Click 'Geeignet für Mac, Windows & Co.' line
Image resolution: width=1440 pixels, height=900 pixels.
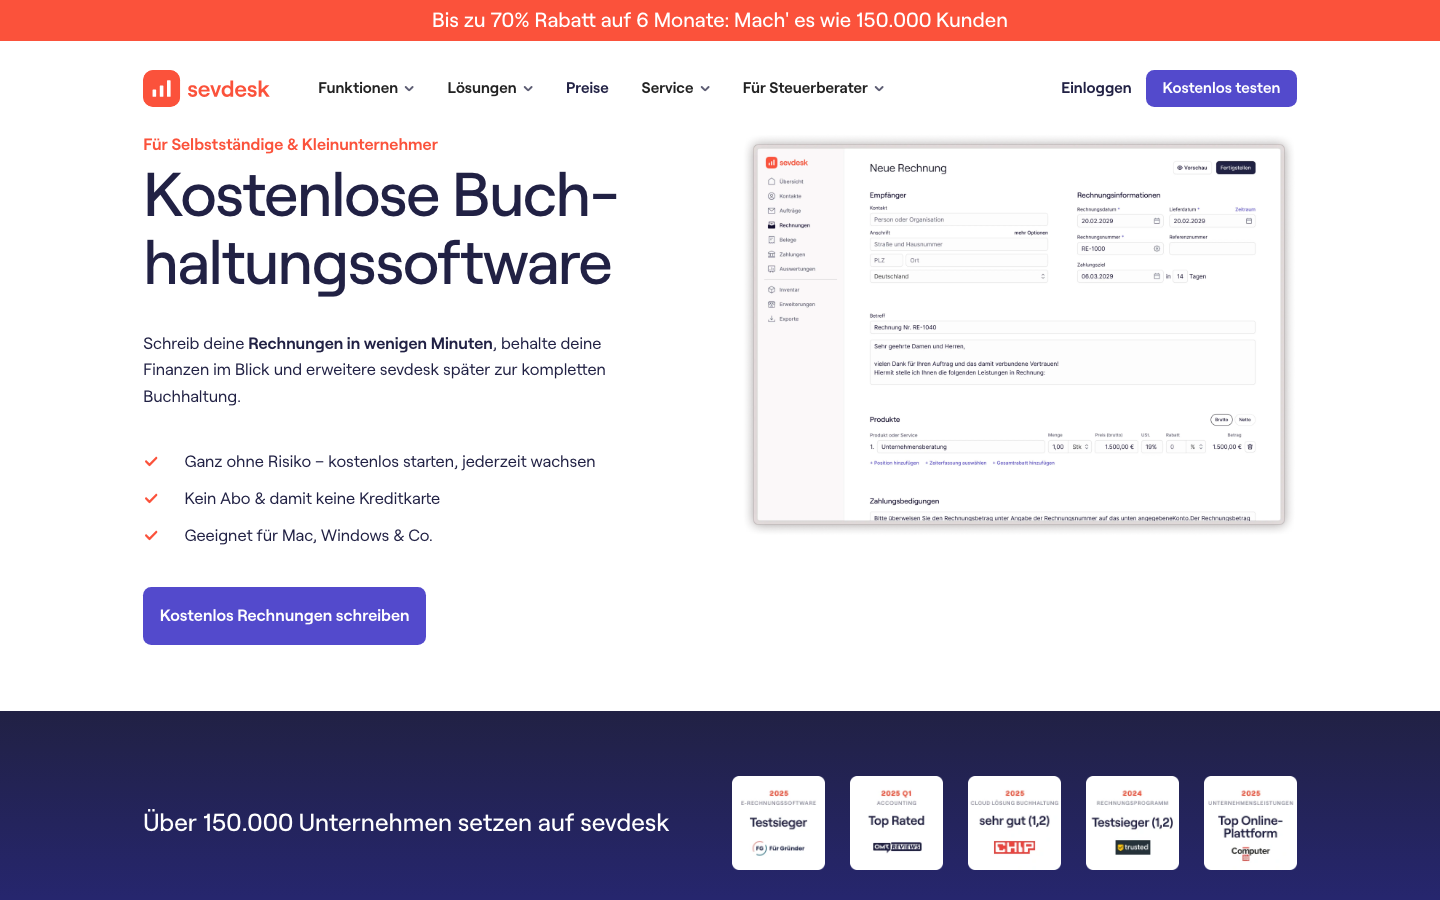tap(308, 535)
